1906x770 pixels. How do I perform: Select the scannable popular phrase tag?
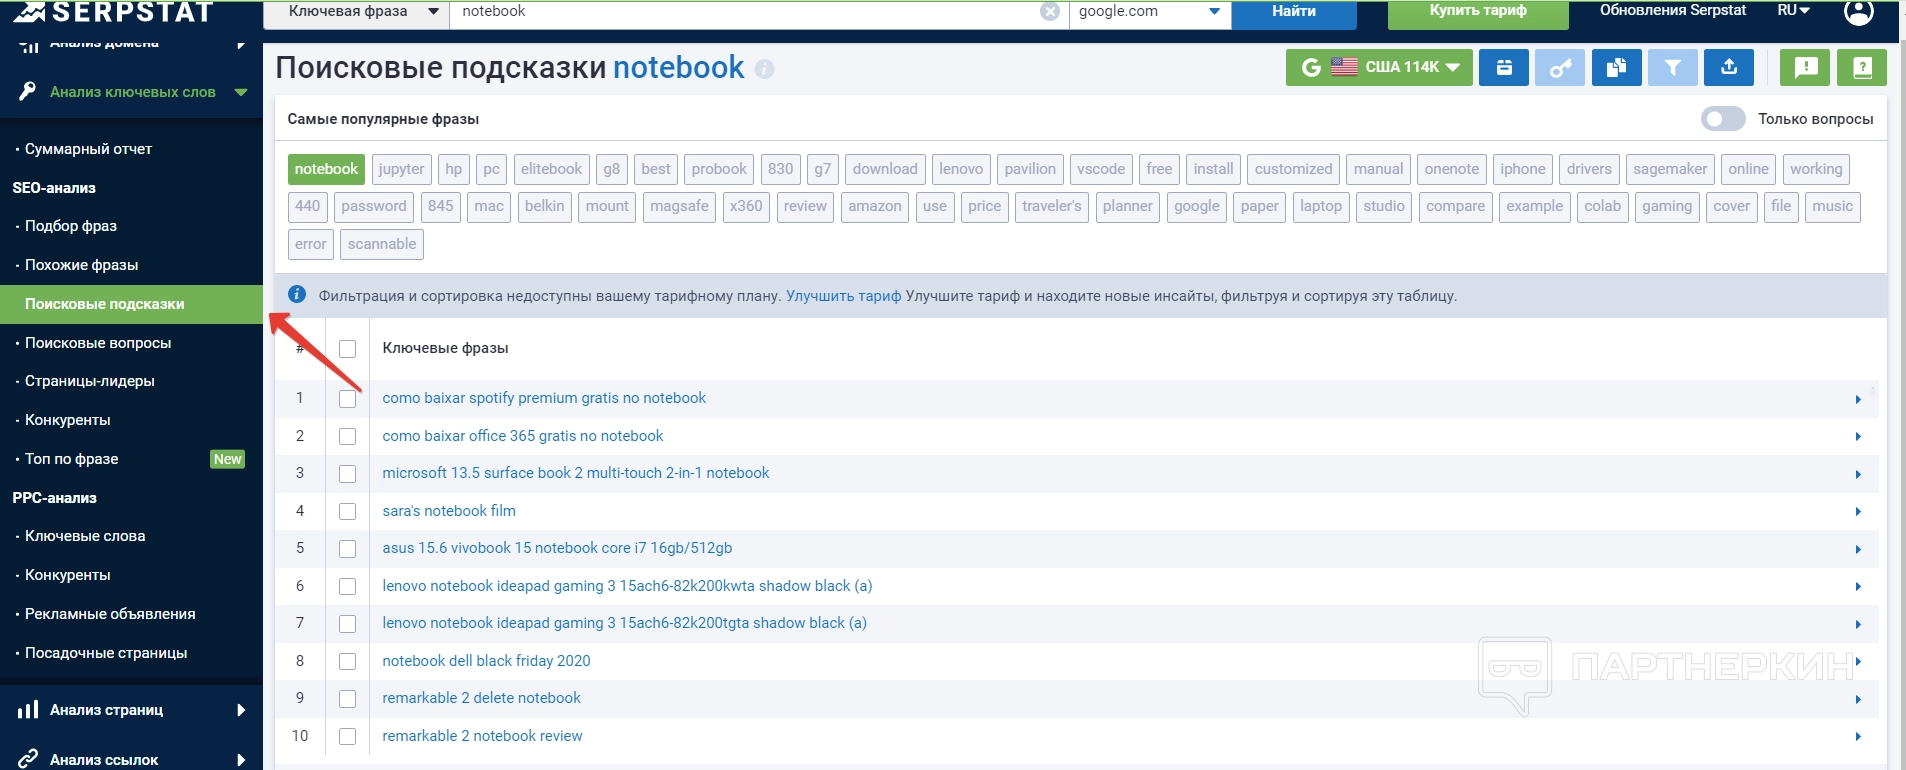[382, 244]
